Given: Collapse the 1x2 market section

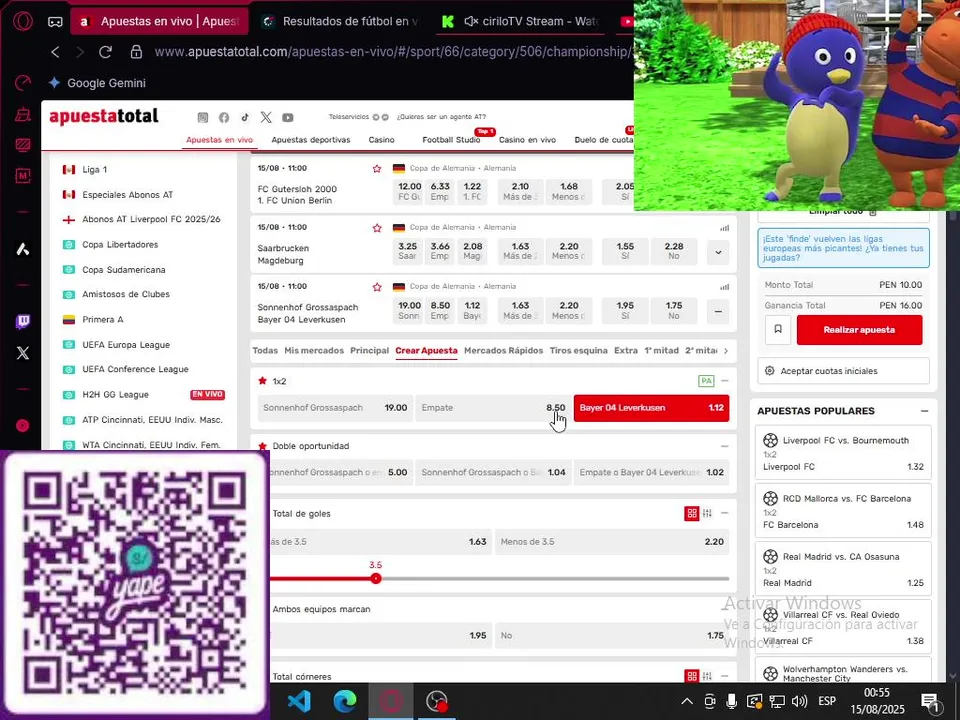Looking at the screenshot, I should 725,381.
